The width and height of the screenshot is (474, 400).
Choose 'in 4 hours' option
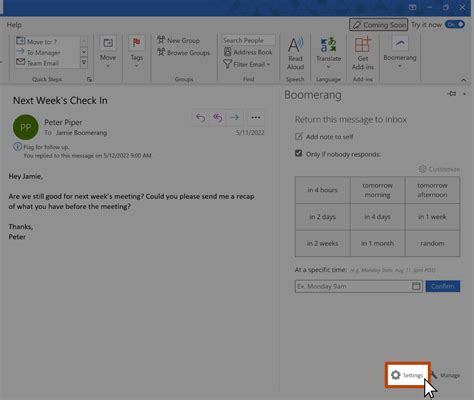tap(322, 190)
